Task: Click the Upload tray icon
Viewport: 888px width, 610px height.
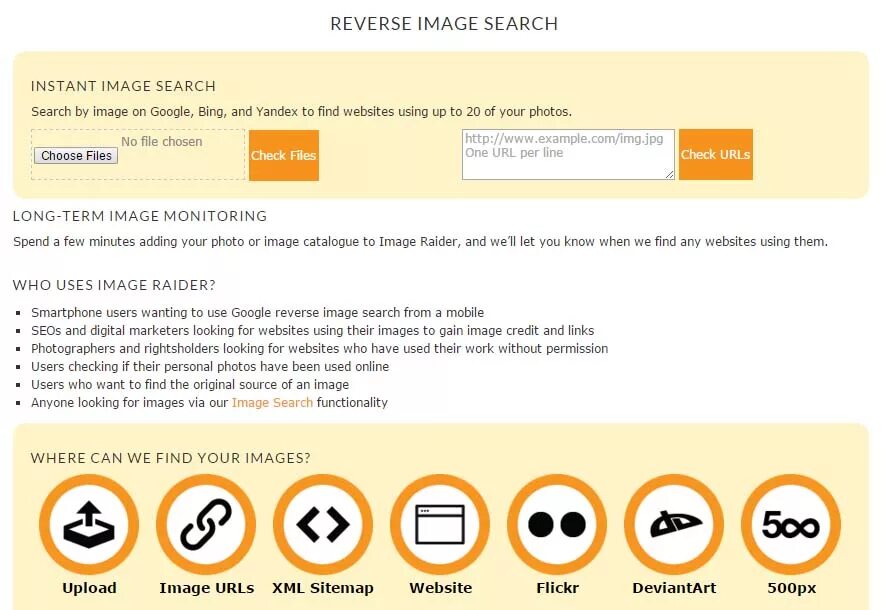Action: [89, 524]
